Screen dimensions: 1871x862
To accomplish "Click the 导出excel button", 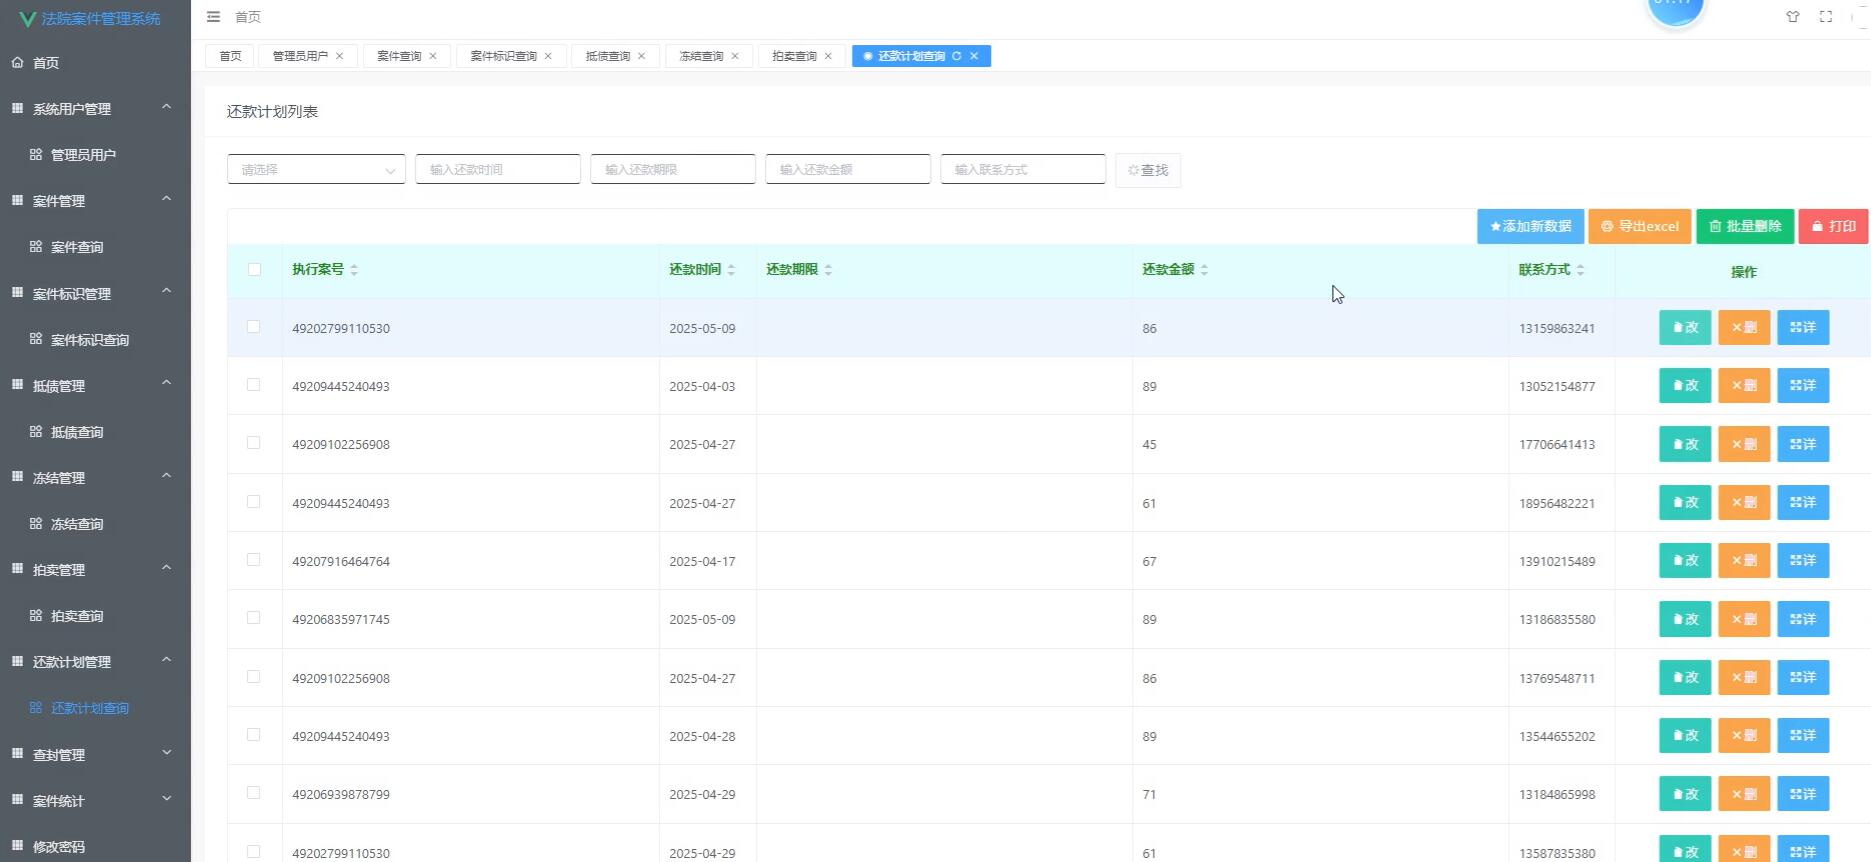I will 1640,226.
